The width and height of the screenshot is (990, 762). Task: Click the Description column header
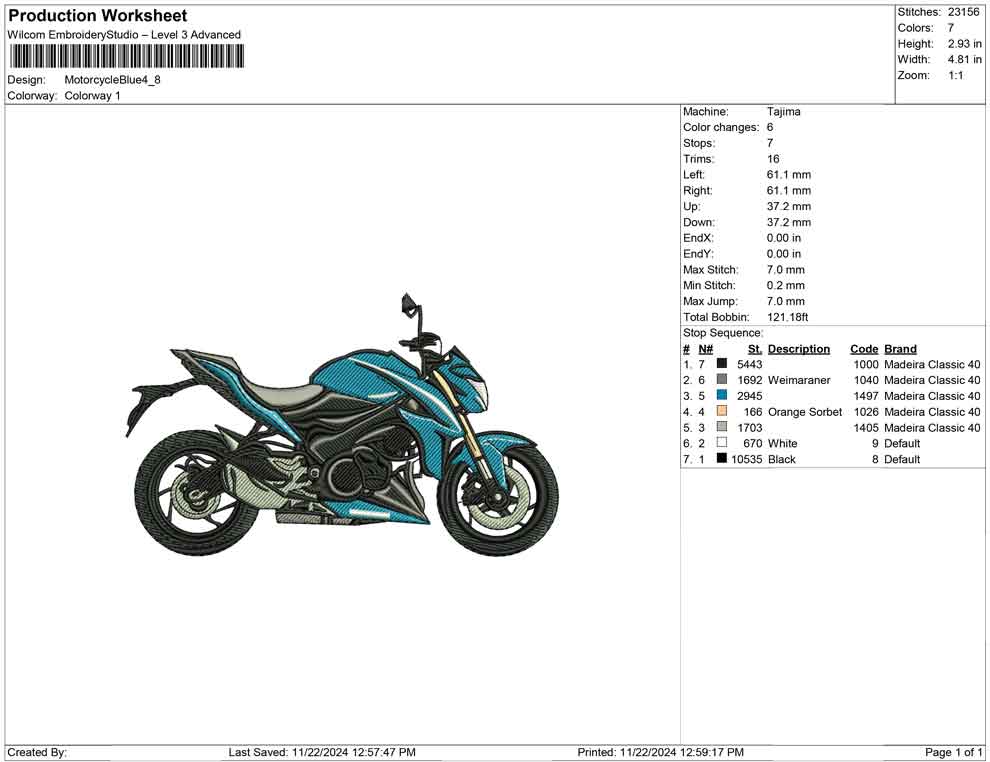point(800,348)
